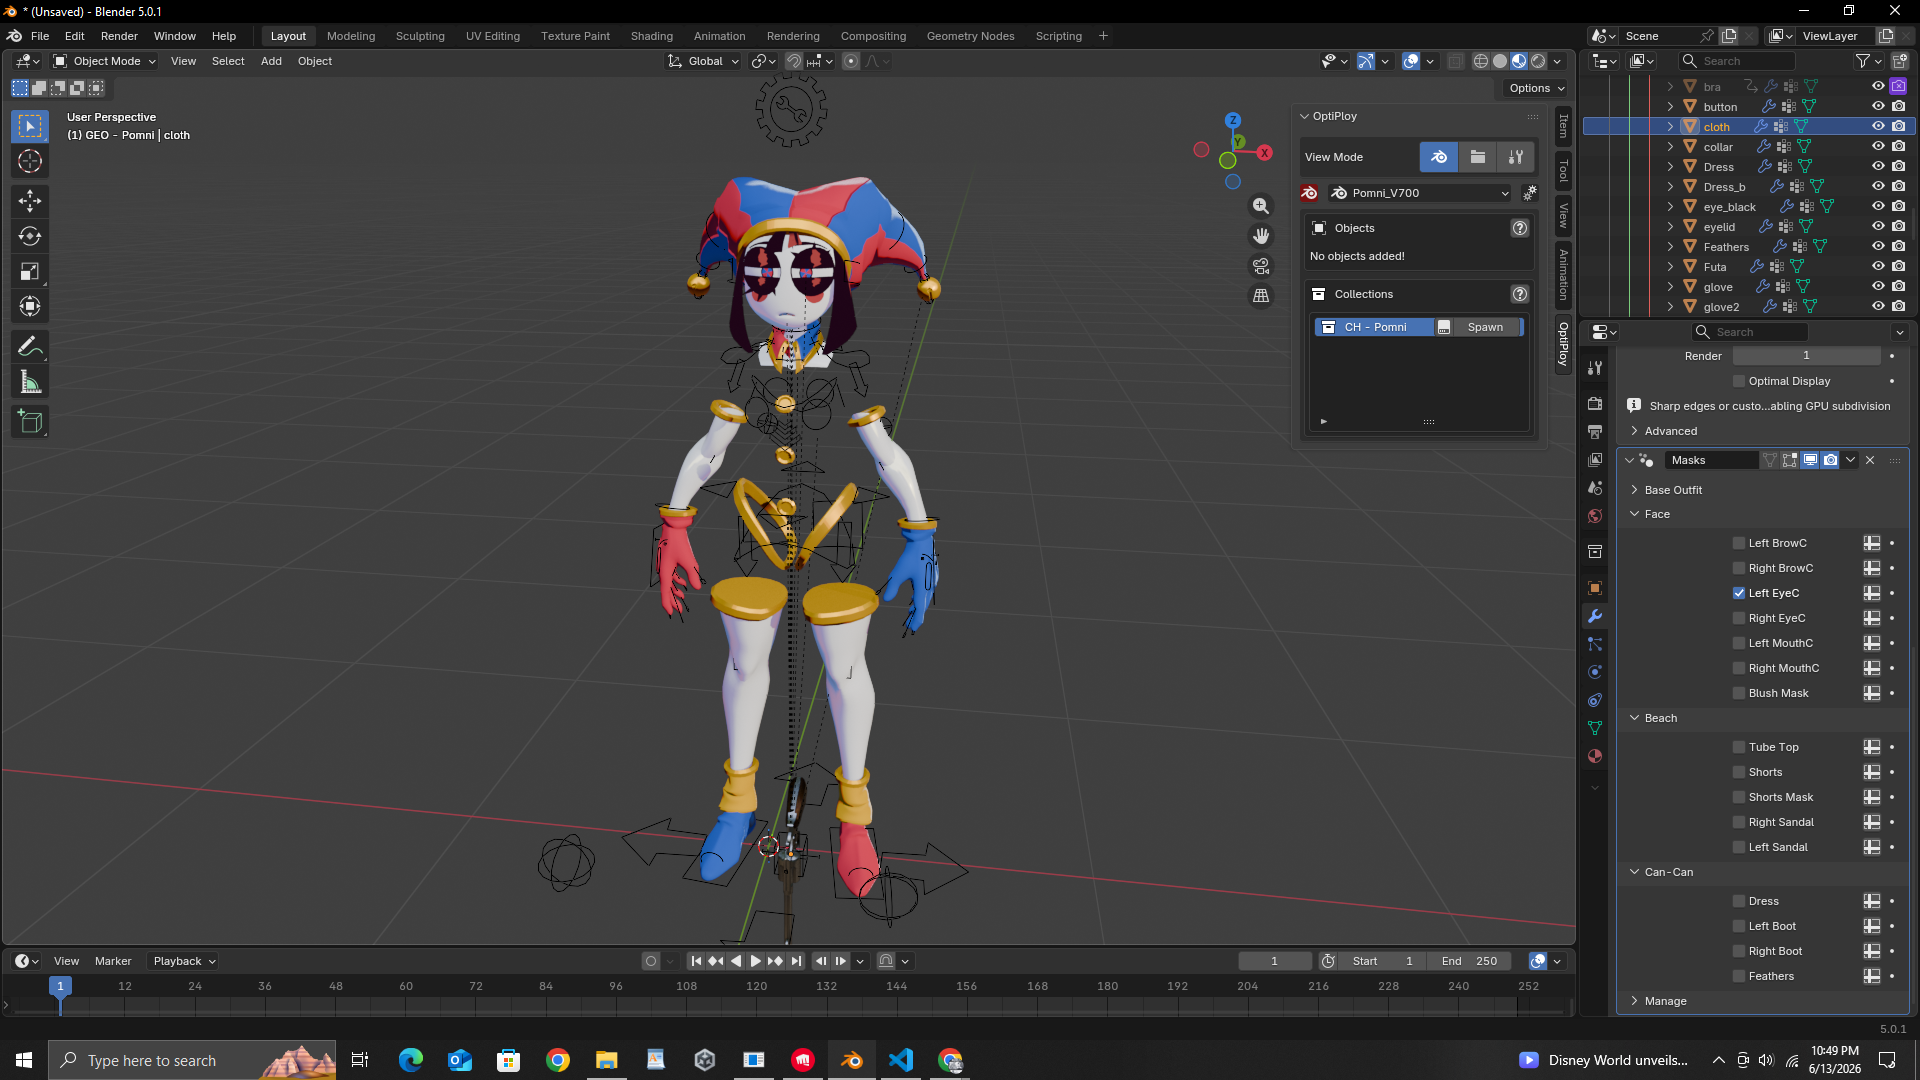Viewport: 1920px width, 1080px height.
Task: Select OptiPloy tools view mode icon
Action: 1516,157
